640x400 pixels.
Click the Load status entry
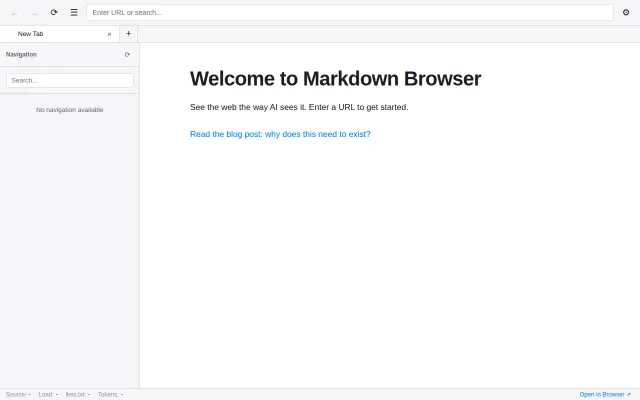pyautogui.click(x=48, y=394)
